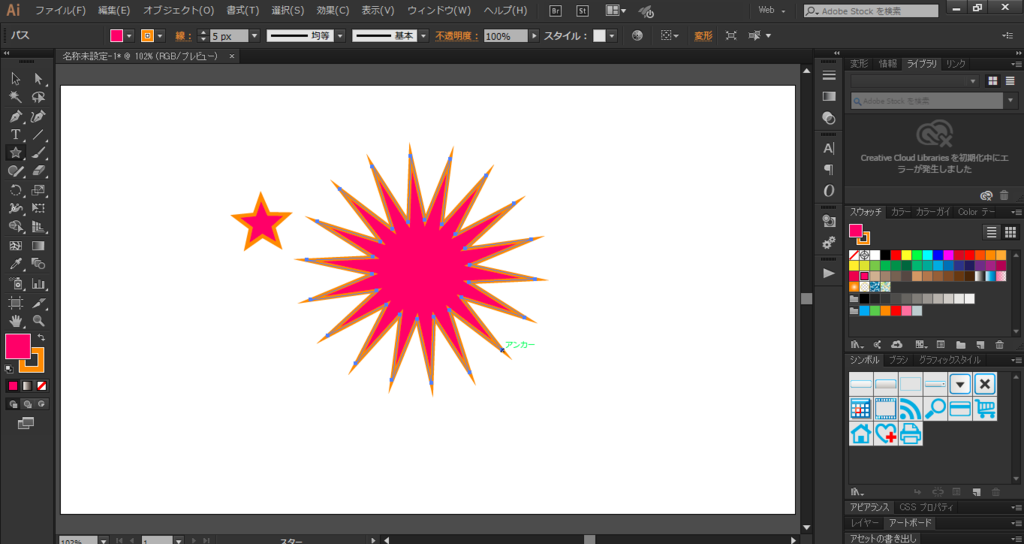Open variable width profile 均等 dropdown
Image resolution: width=1024 pixels, height=544 pixels.
(340, 36)
